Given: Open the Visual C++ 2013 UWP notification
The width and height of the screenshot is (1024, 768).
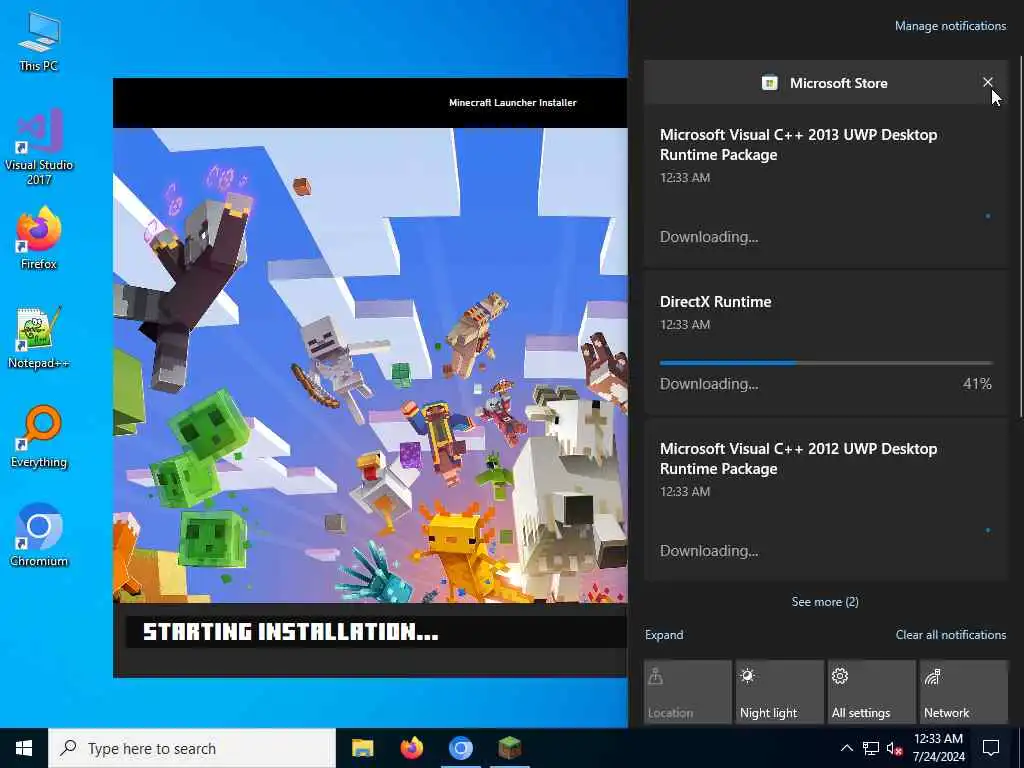Looking at the screenshot, I should click(x=826, y=187).
